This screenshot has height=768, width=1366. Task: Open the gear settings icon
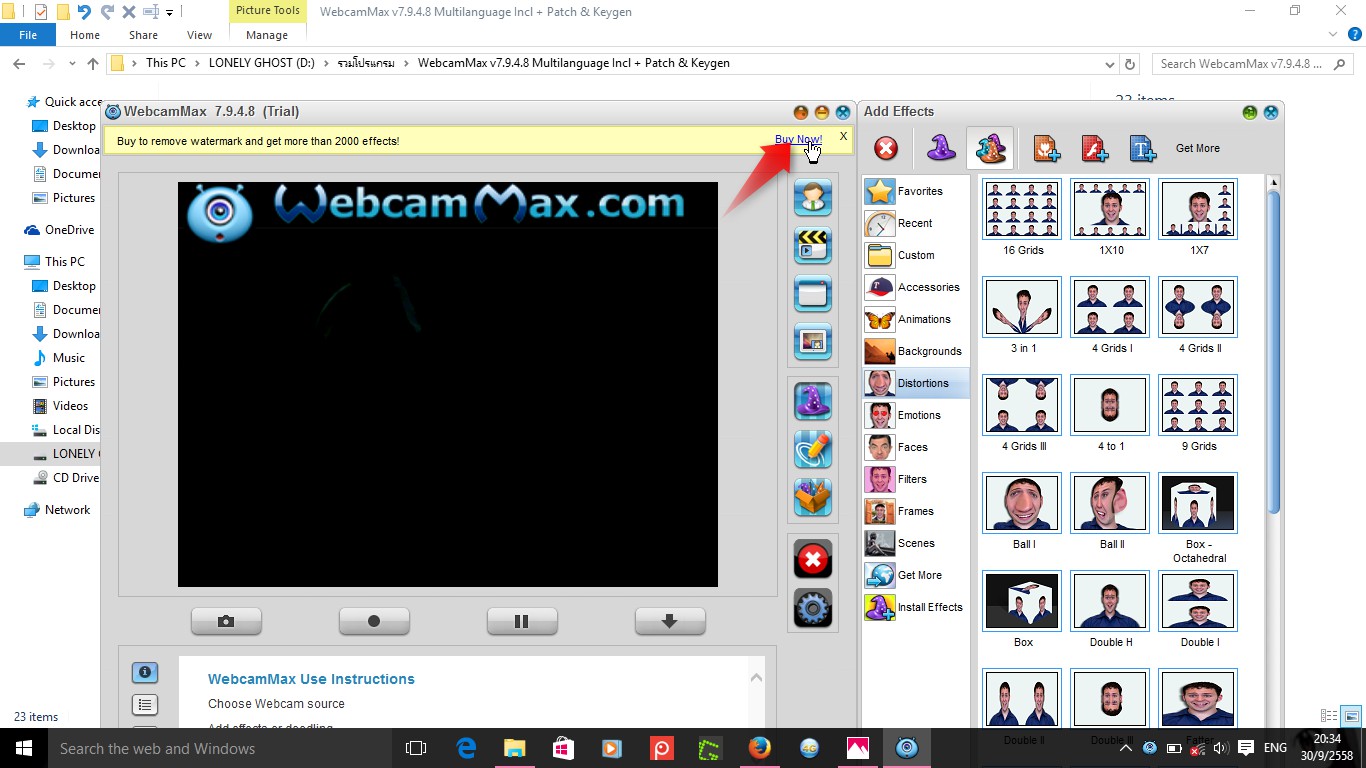click(813, 607)
